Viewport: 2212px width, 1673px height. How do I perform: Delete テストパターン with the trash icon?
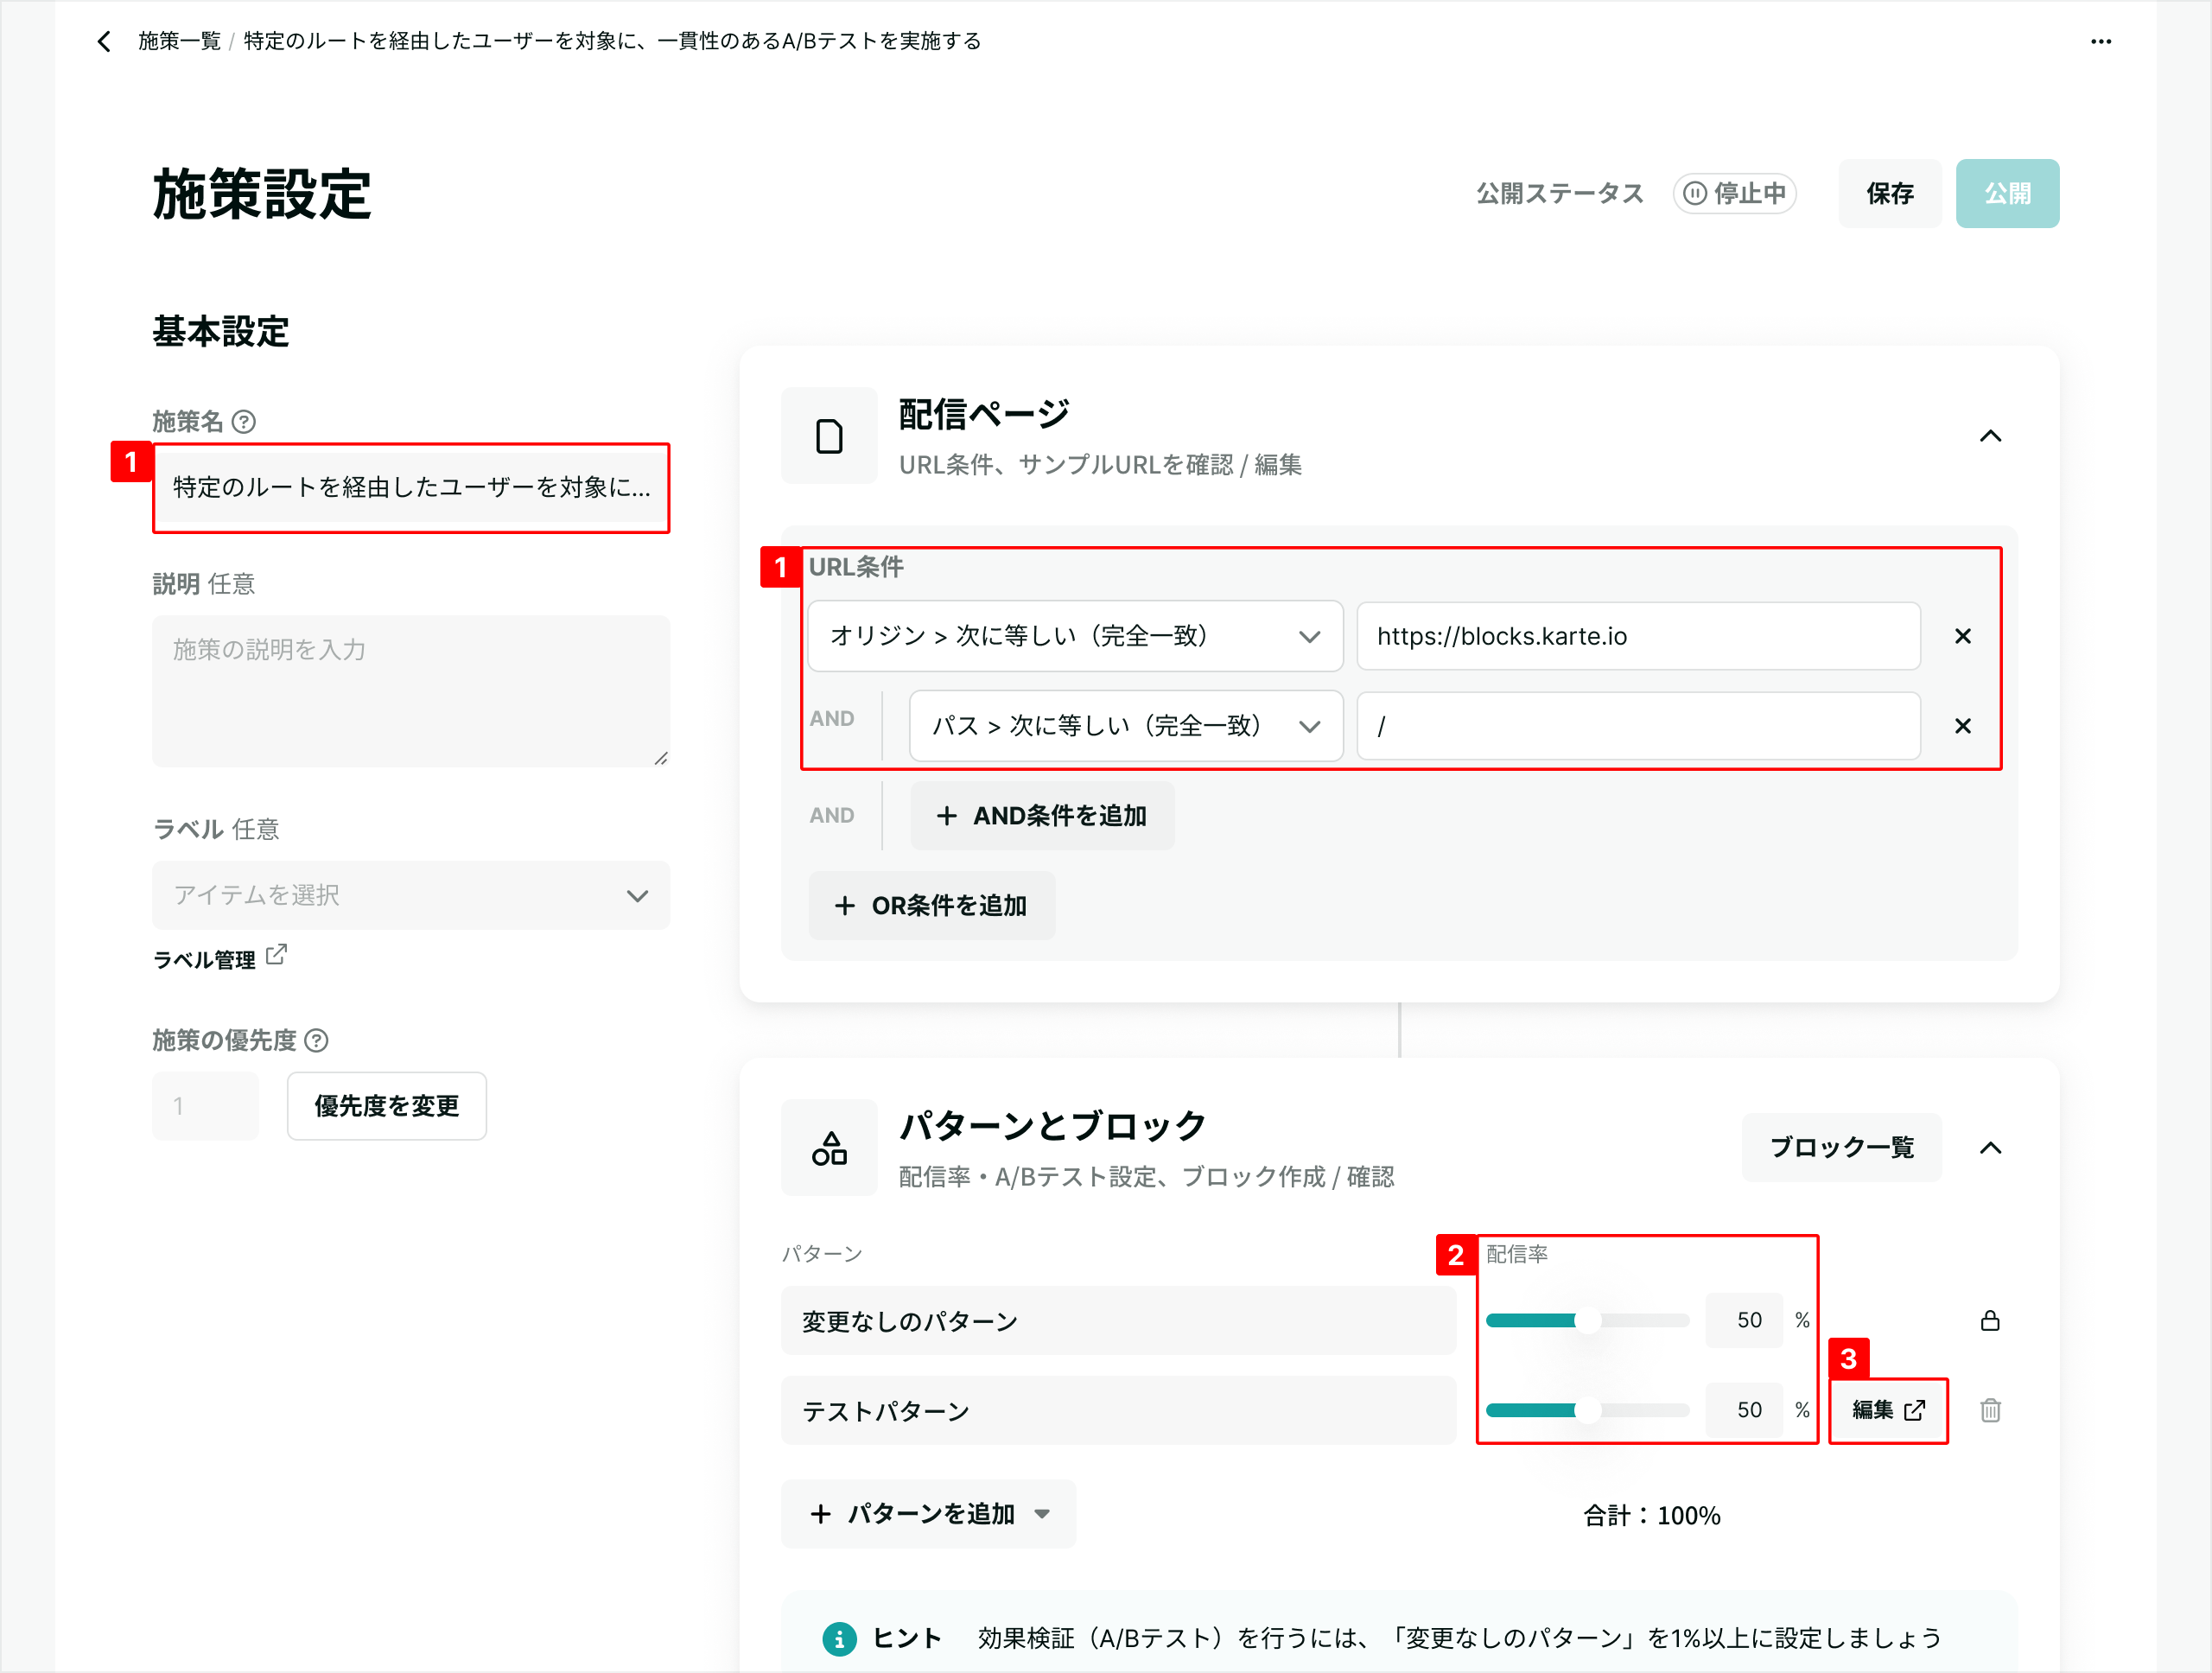[1990, 1410]
